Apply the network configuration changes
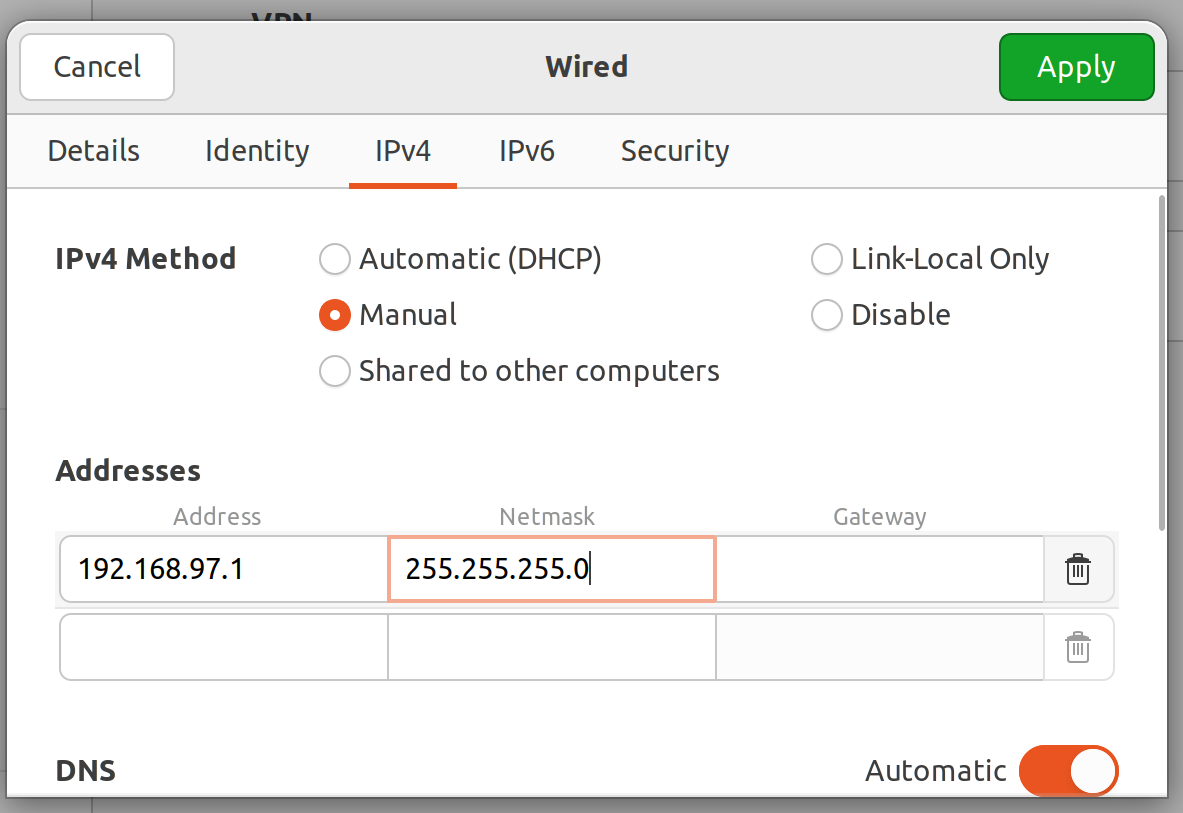 pos(1076,67)
